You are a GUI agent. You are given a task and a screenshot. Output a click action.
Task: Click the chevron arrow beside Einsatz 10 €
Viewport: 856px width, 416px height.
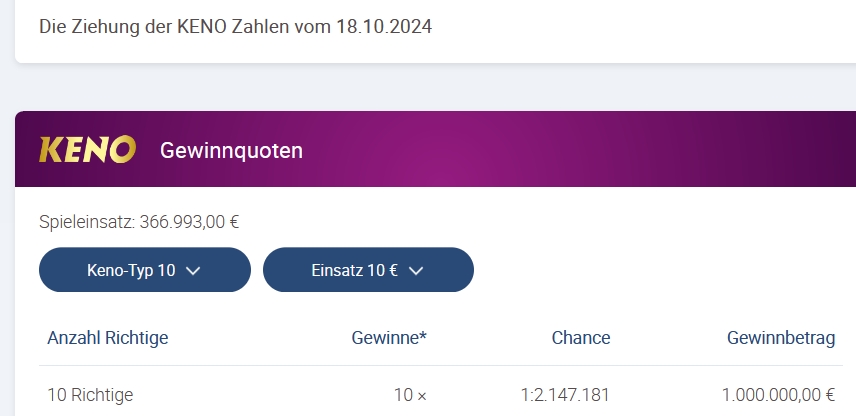pos(416,271)
